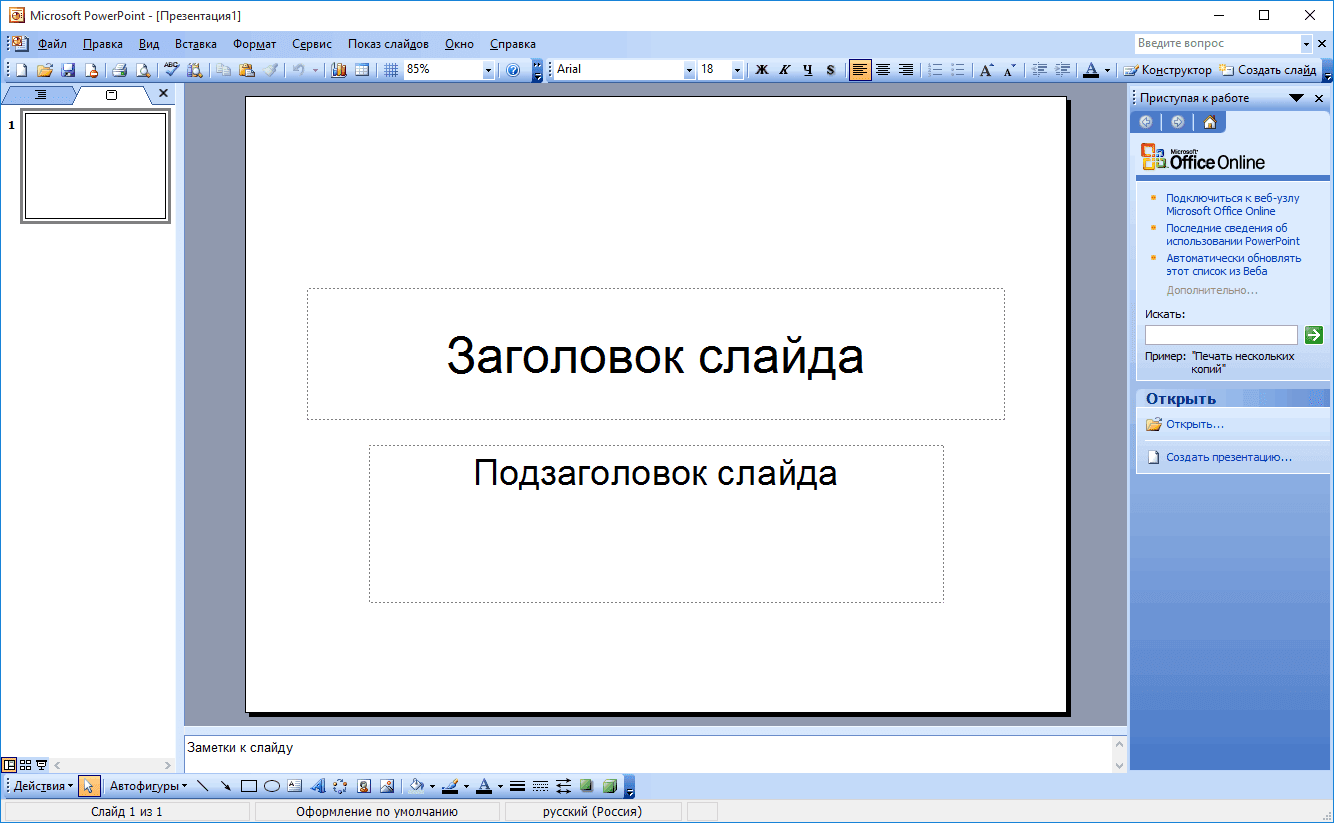Toggle right text alignment
This screenshot has height=823, width=1334.
coord(906,70)
